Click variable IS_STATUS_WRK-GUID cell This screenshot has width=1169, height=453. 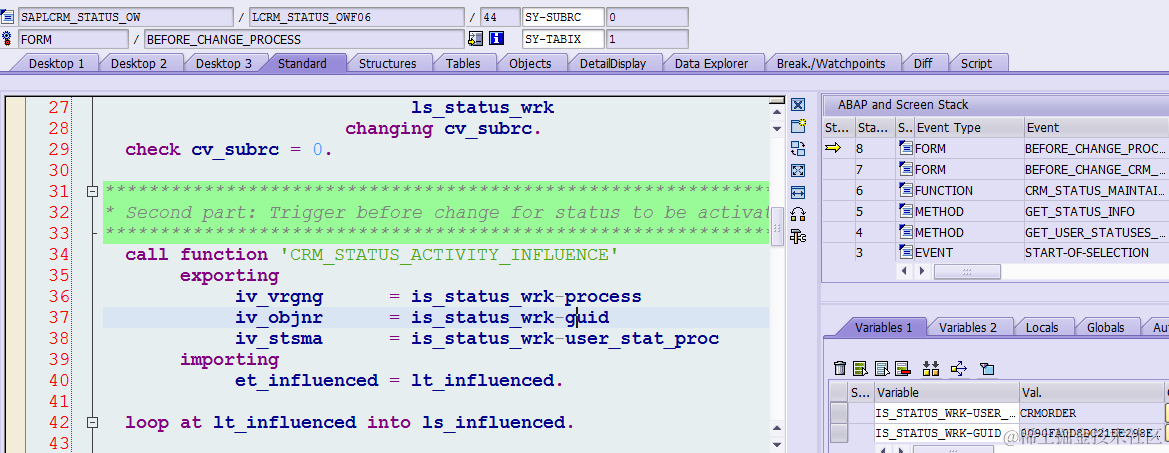coord(946,434)
